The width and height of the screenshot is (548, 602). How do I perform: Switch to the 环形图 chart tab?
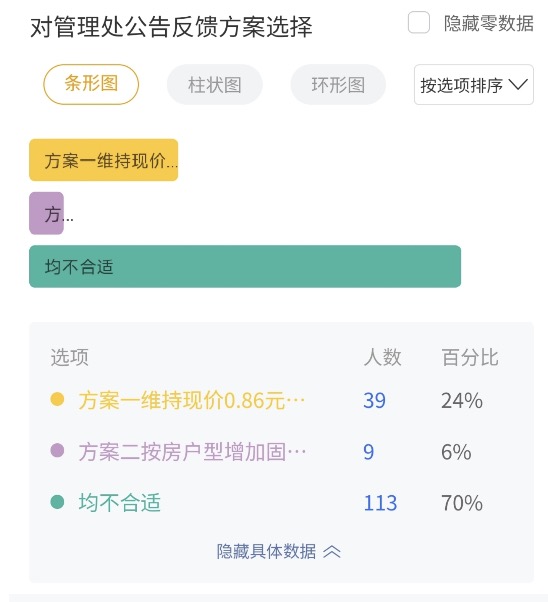[x=338, y=84]
